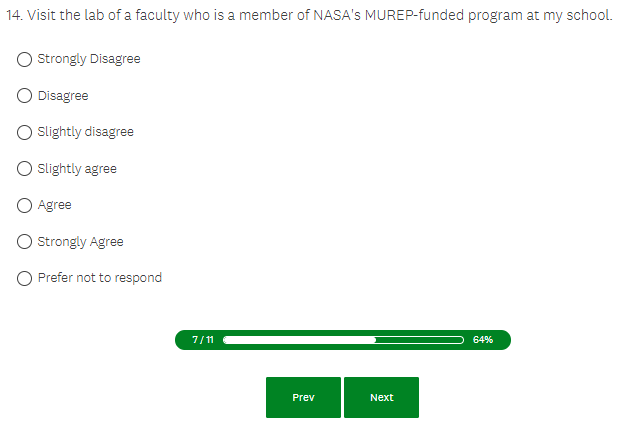Choose the Disagree radio button
The width and height of the screenshot is (644, 433).
[25, 96]
